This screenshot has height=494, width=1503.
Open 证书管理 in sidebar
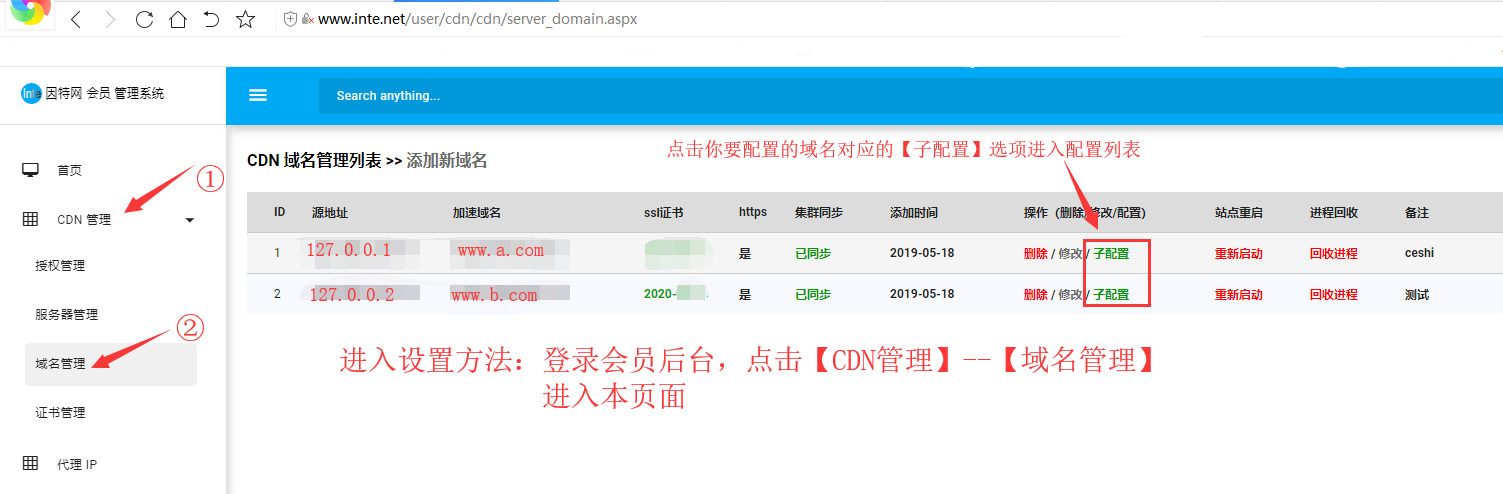point(60,413)
